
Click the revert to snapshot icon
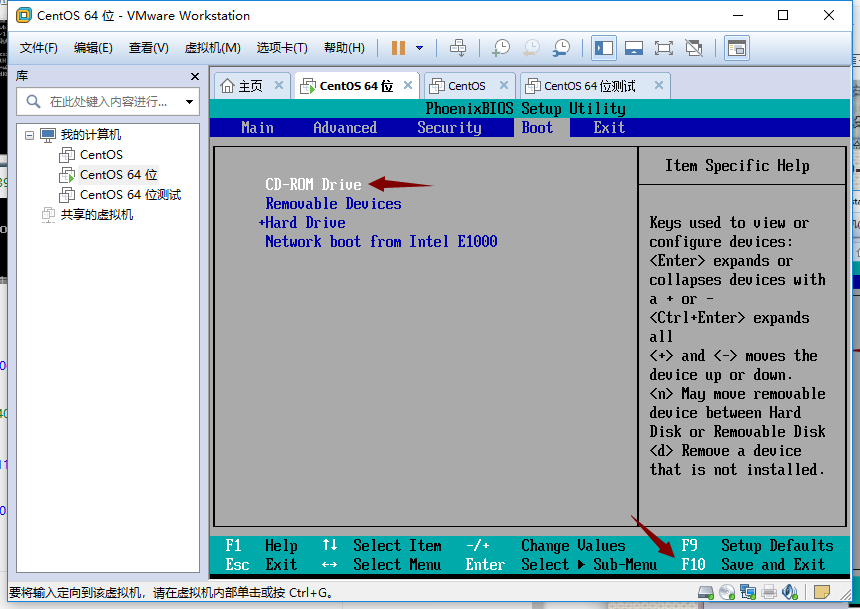531,48
